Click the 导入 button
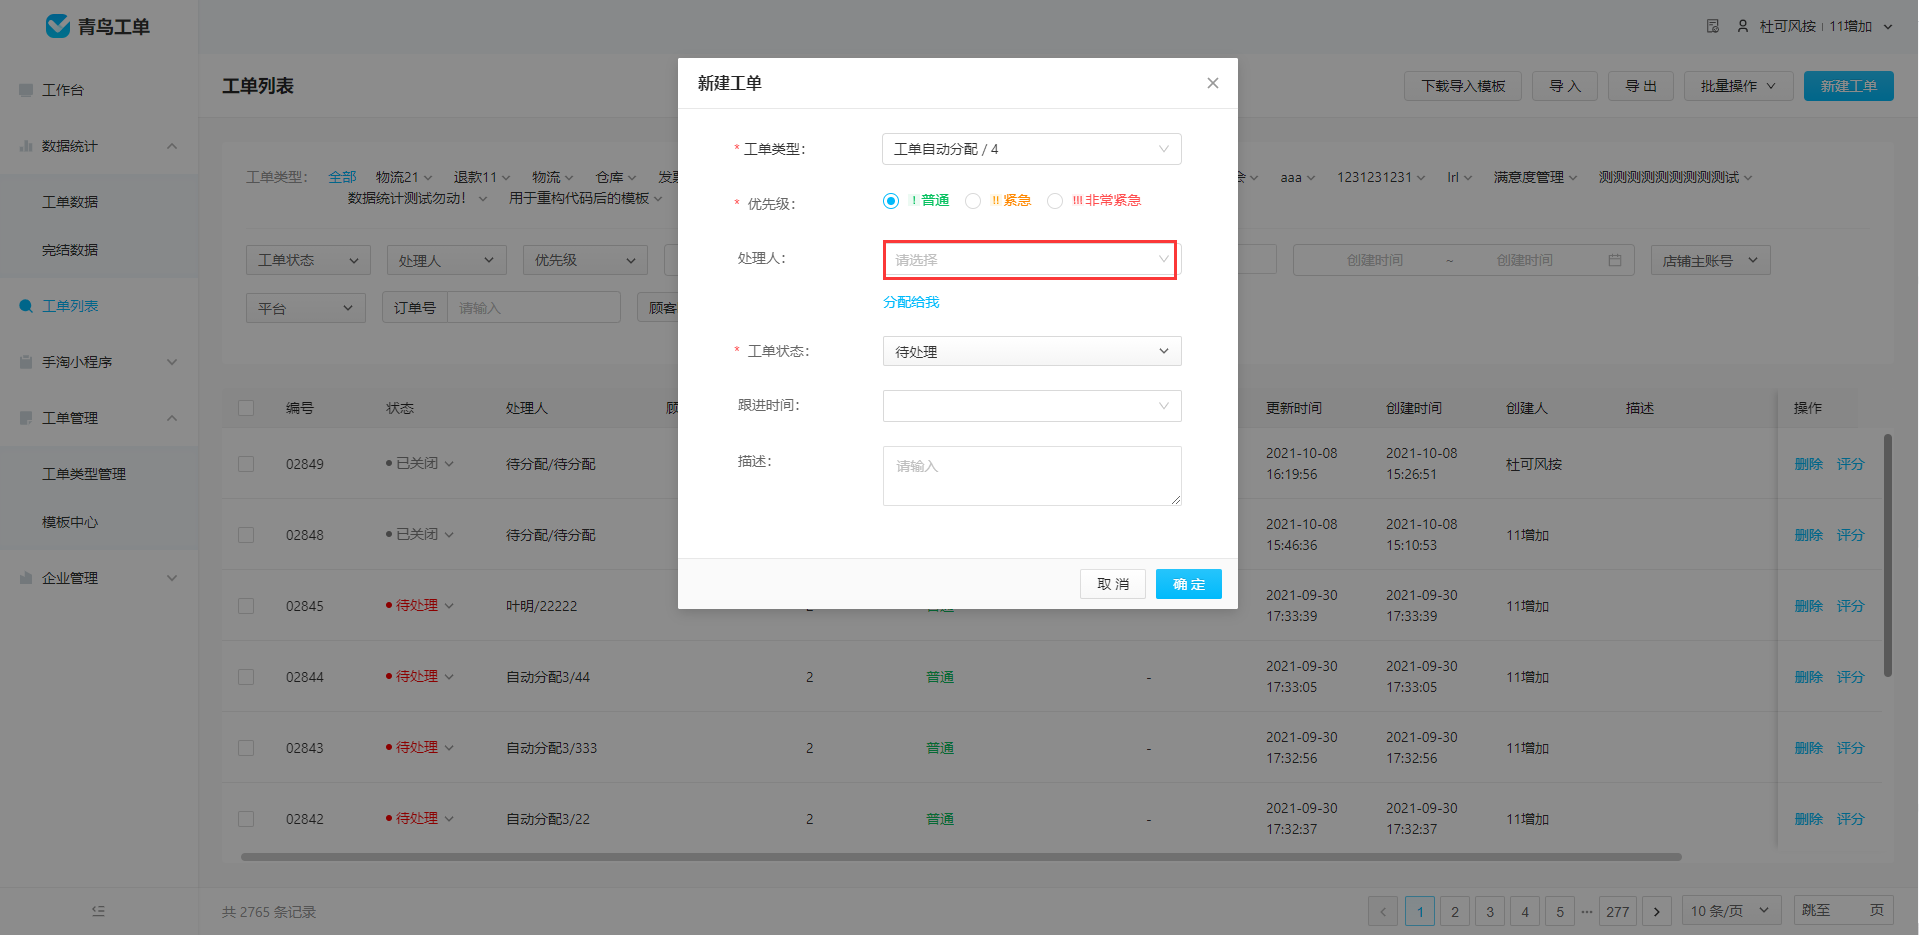 point(1565,86)
